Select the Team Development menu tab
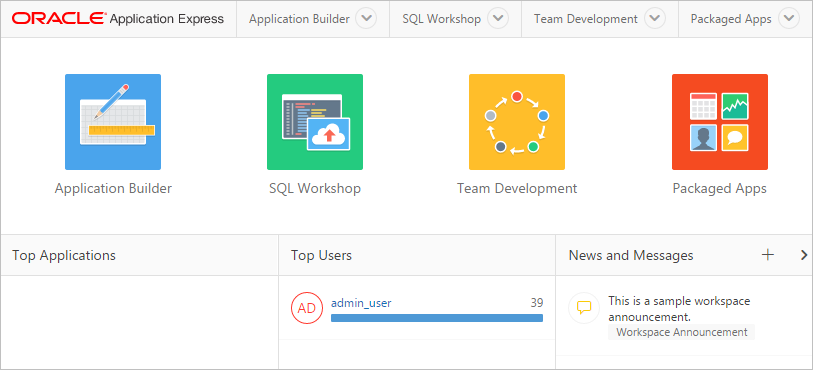 [585, 19]
